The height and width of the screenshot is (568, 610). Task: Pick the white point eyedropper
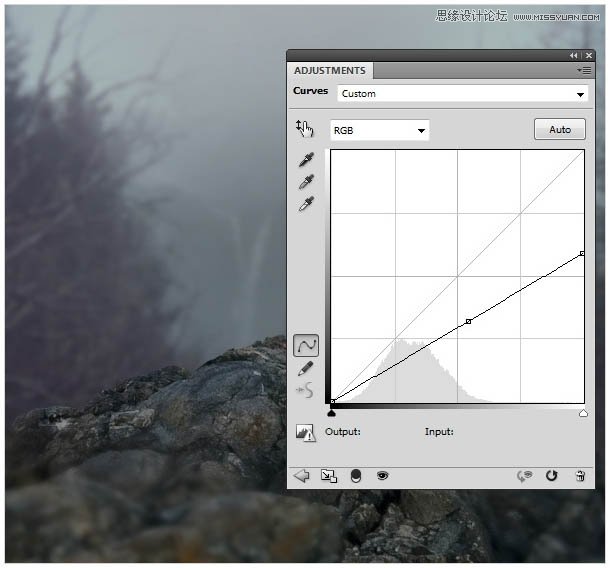[306, 204]
